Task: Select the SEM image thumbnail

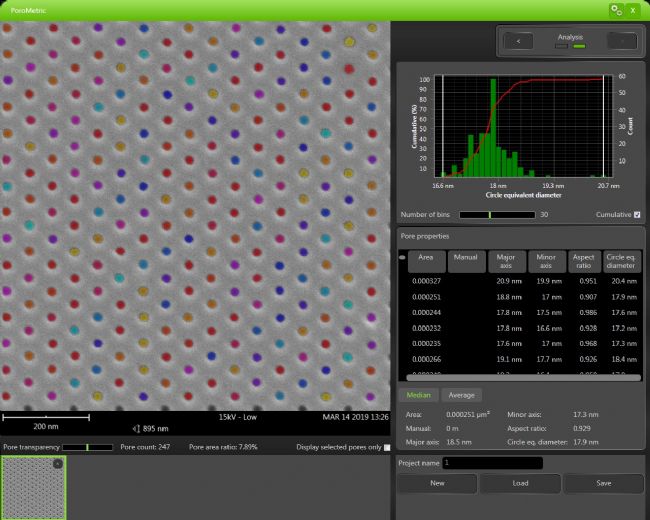Action: pyautogui.click(x=33, y=488)
